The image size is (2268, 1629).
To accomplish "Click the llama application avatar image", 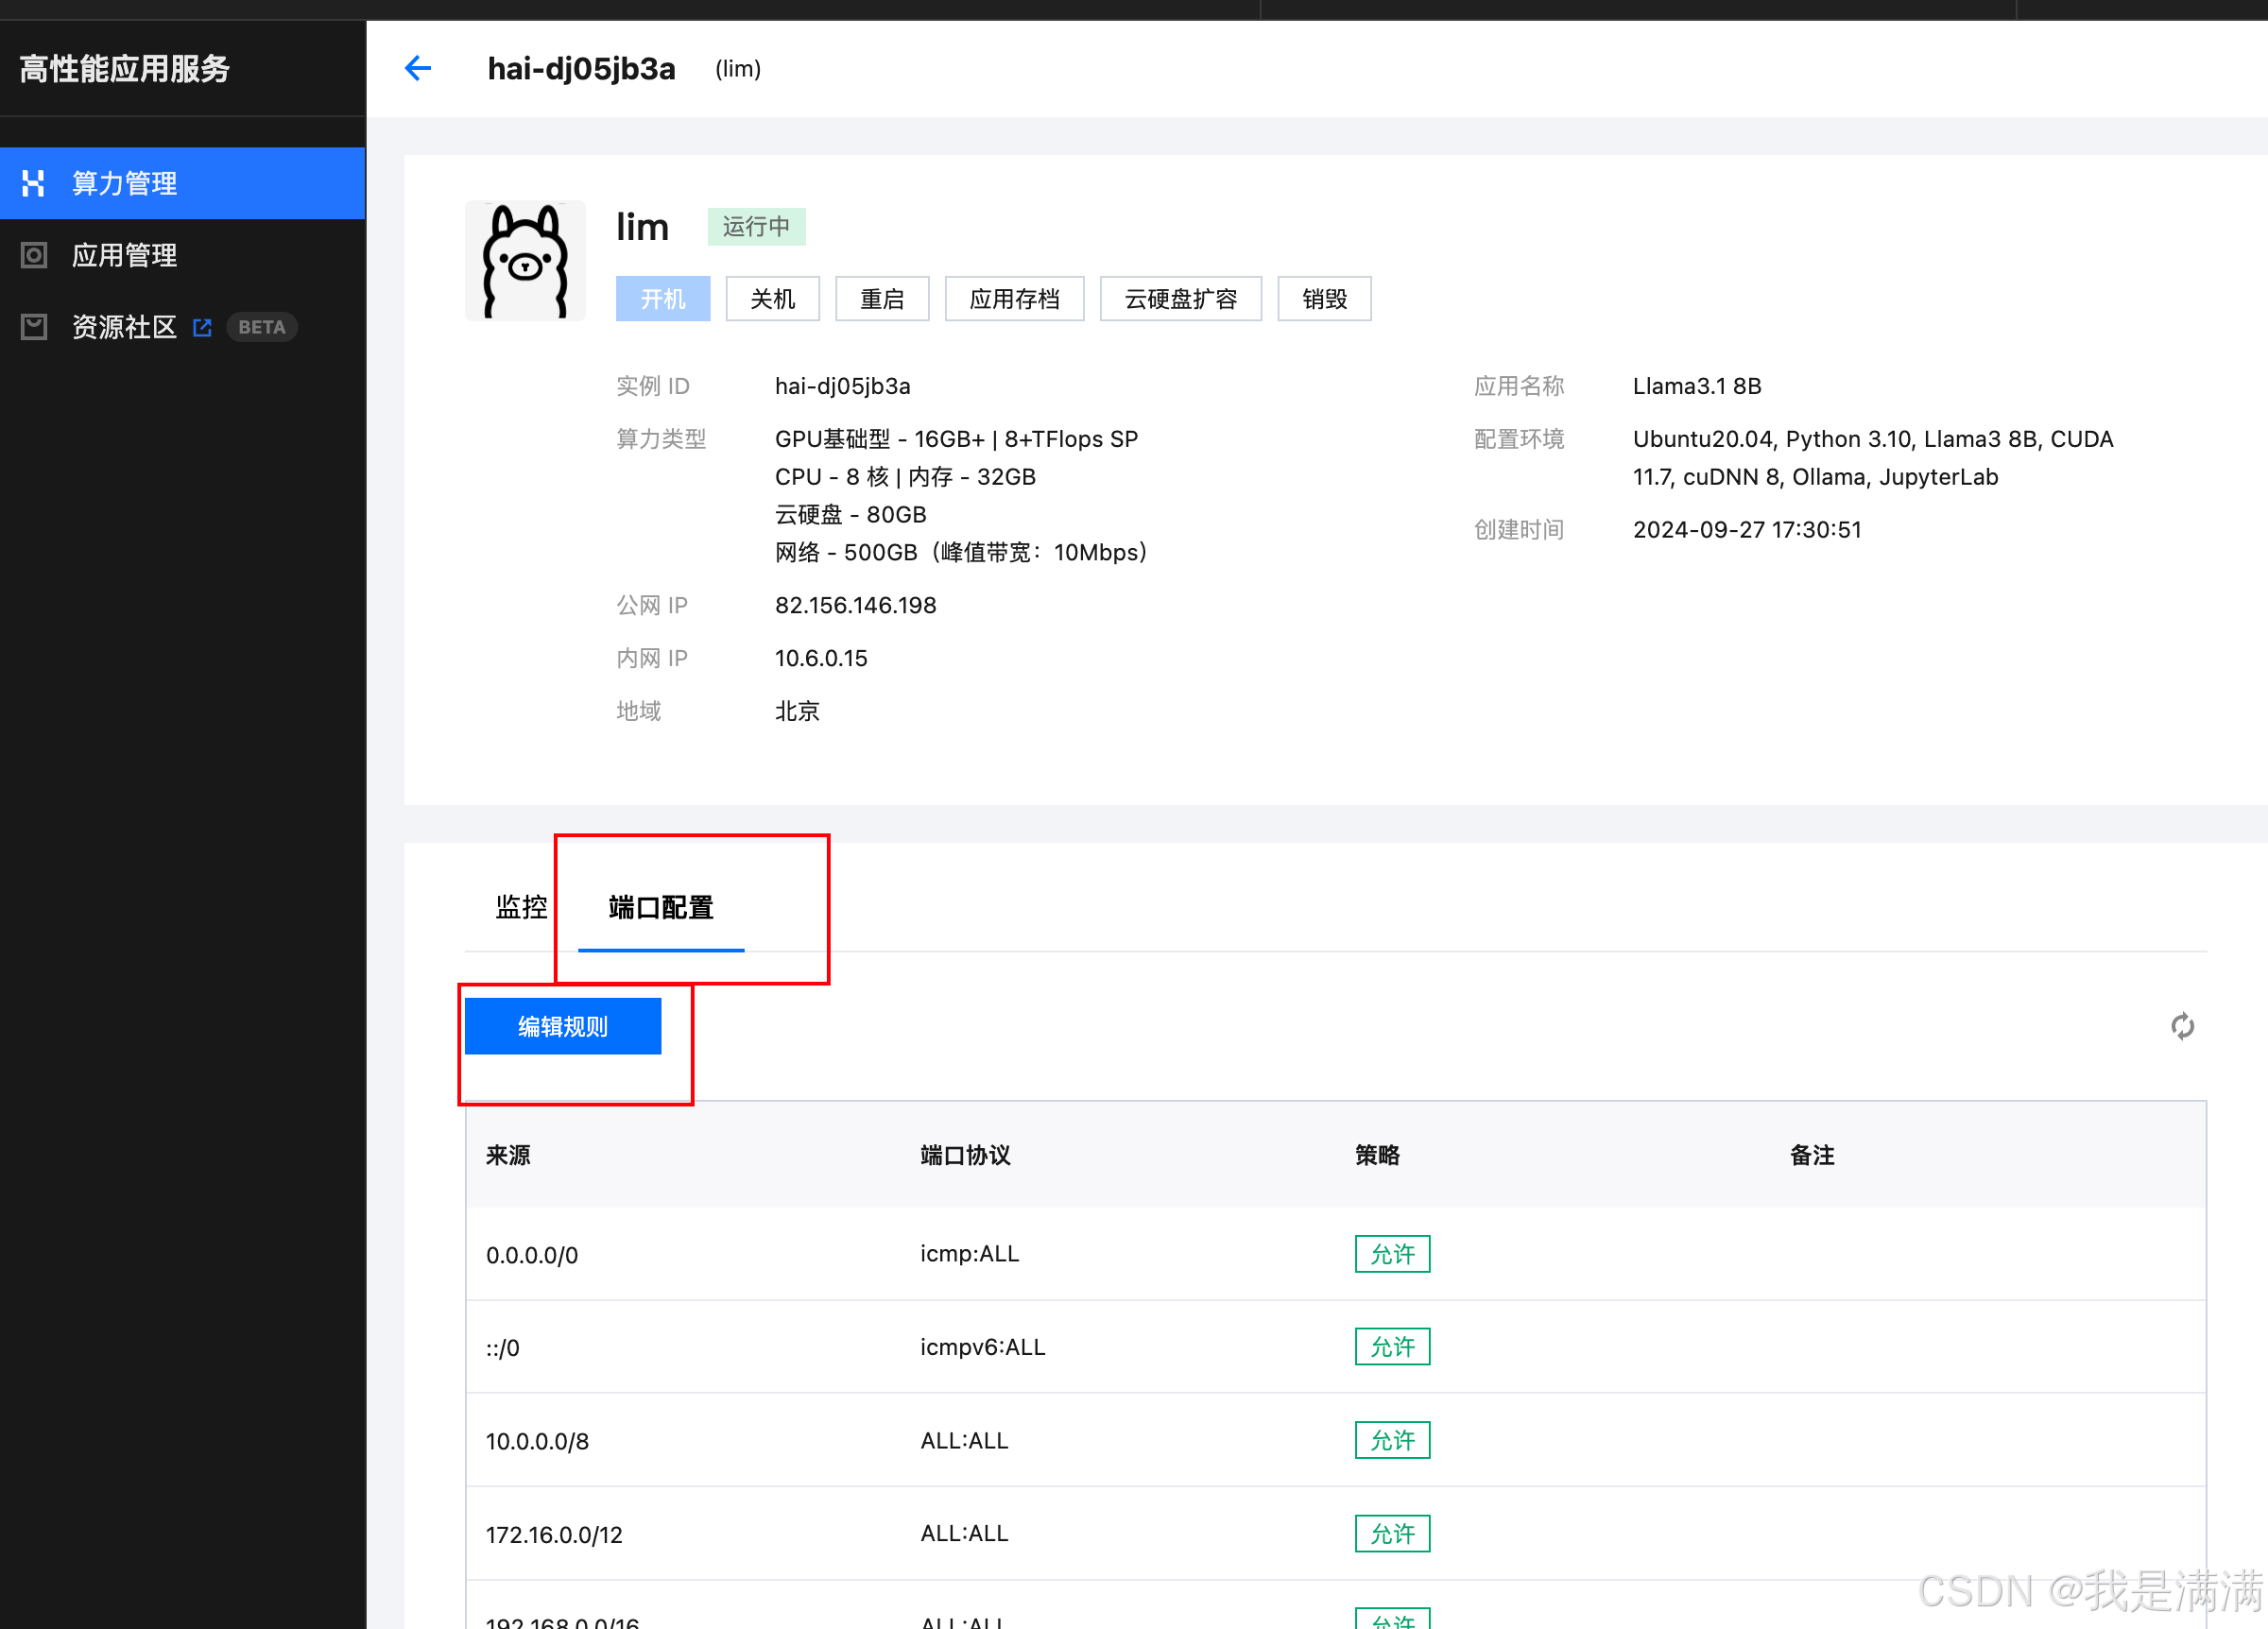I will coord(525,261).
